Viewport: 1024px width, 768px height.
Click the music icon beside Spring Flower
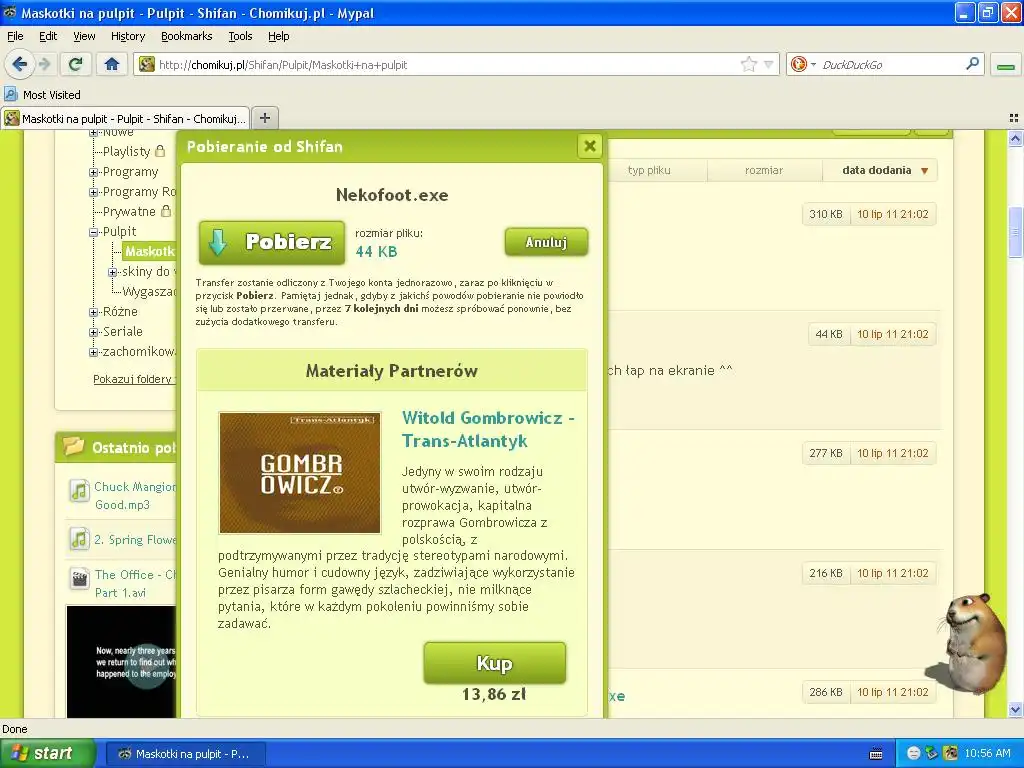tap(79, 539)
